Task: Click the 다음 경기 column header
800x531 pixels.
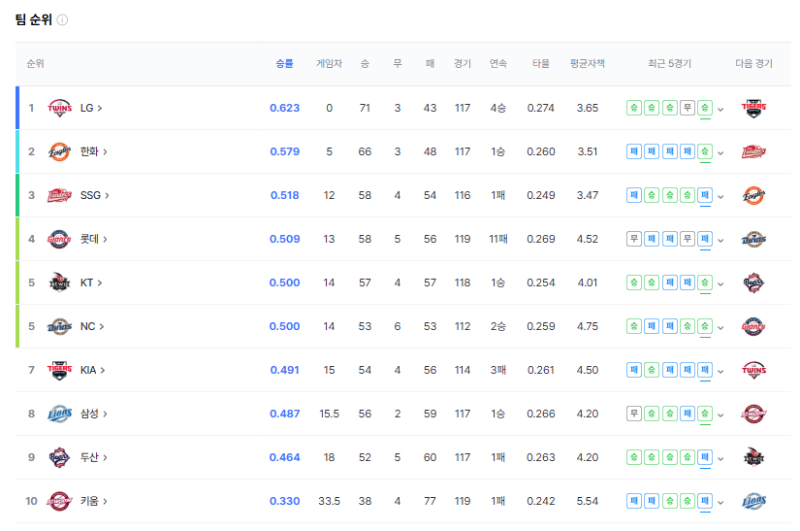Action: tap(754, 64)
